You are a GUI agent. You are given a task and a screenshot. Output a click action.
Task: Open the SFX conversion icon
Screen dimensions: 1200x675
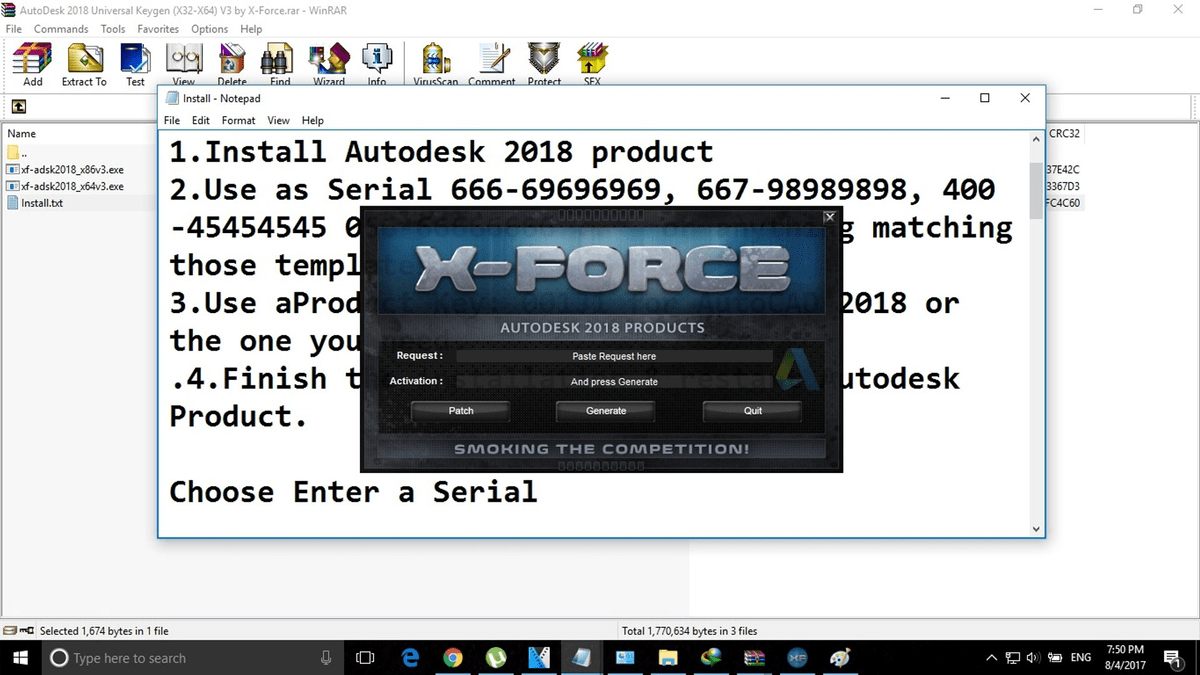click(x=591, y=62)
